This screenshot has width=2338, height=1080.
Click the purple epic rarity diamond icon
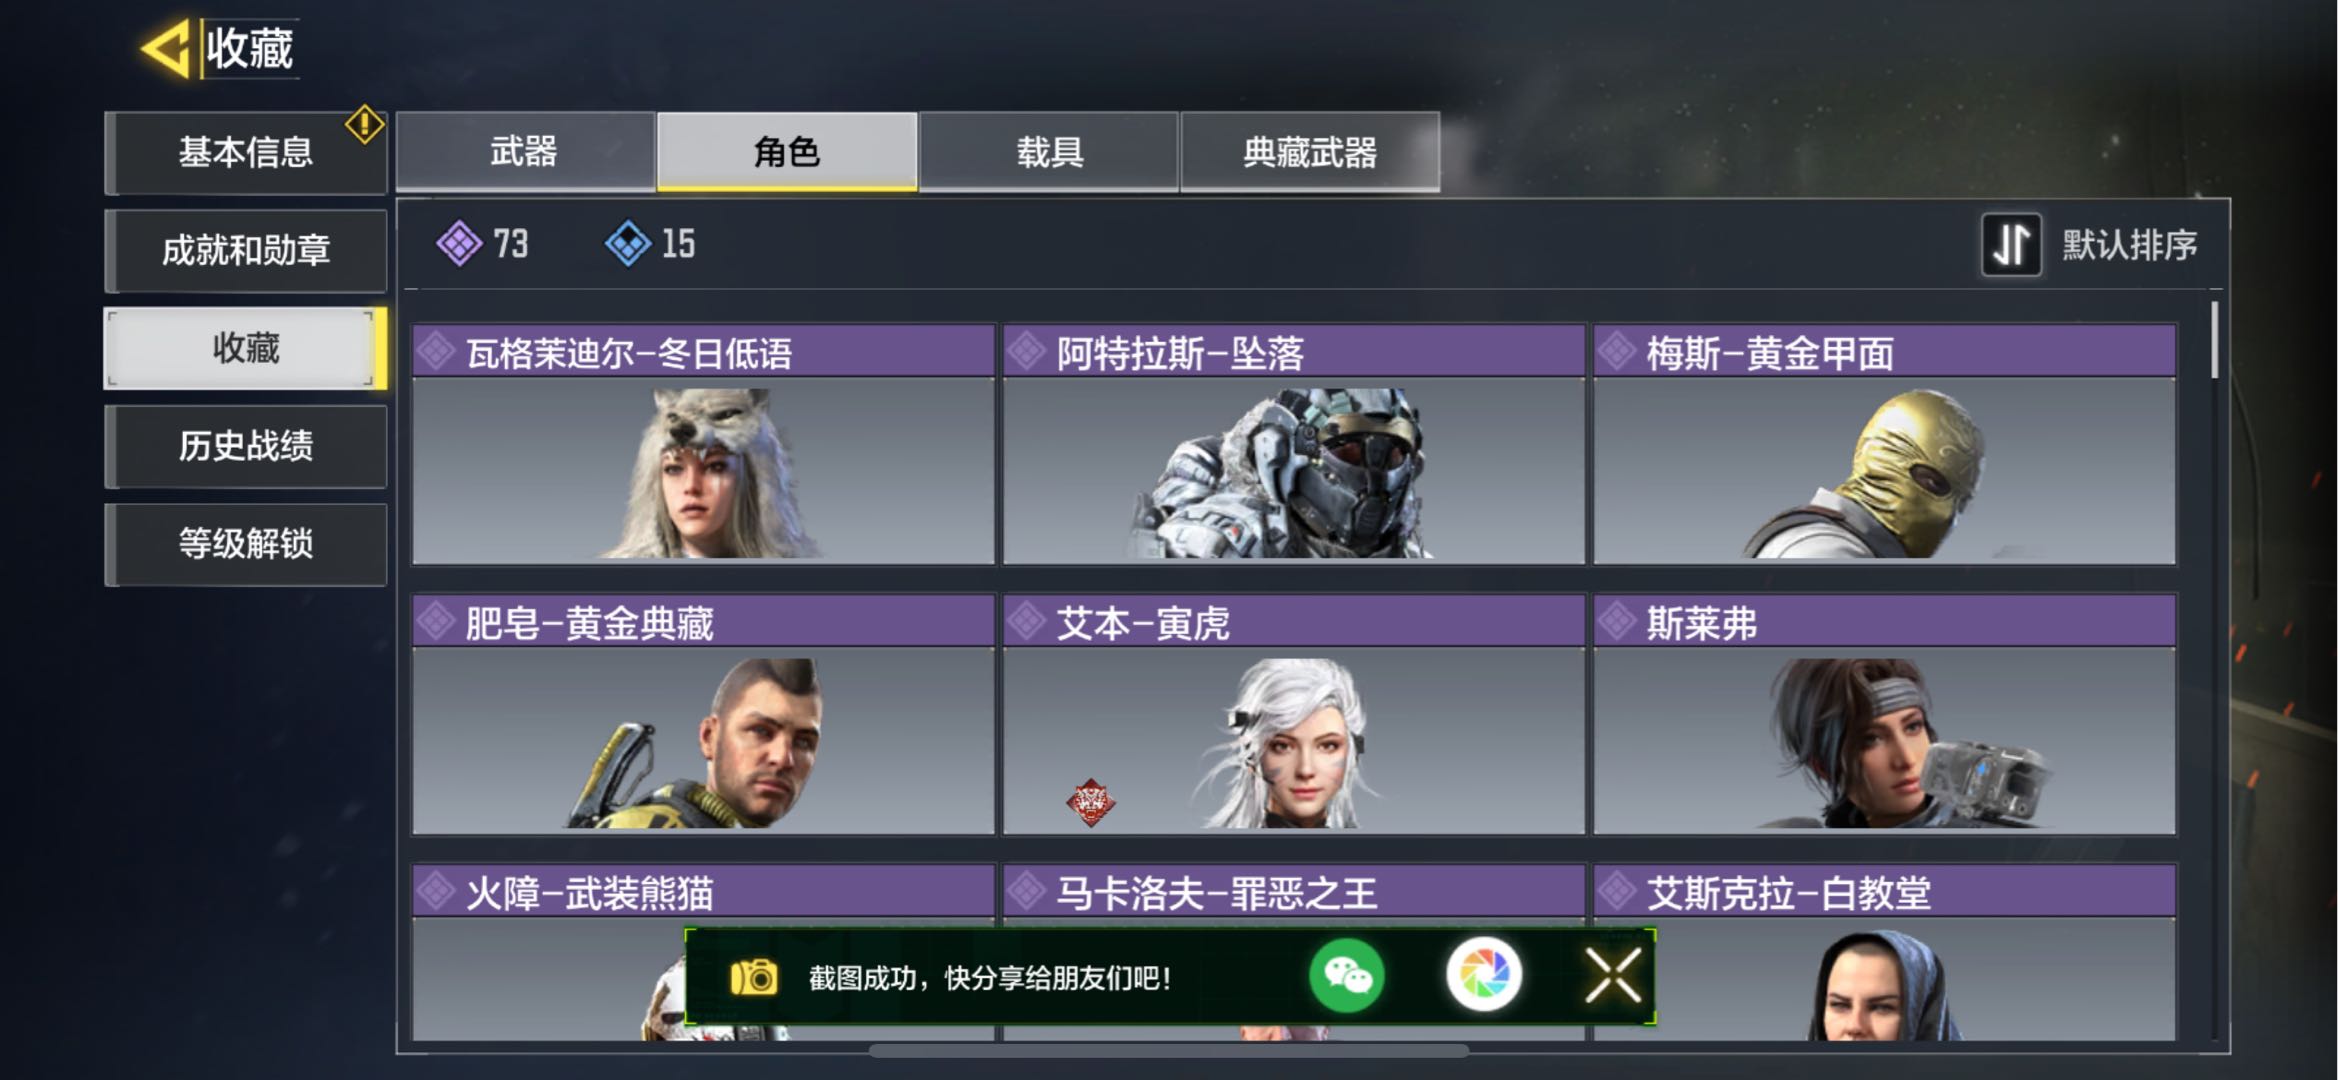point(459,243)
